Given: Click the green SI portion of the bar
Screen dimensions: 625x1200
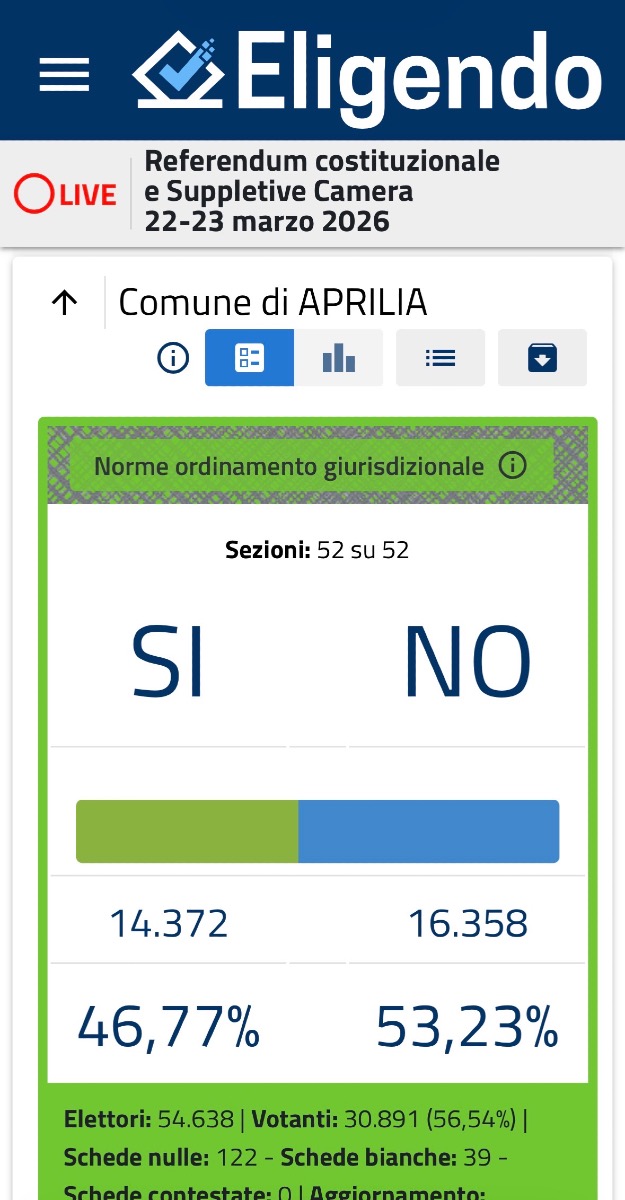Looking at the screenshot, I should tap(187, 831).
